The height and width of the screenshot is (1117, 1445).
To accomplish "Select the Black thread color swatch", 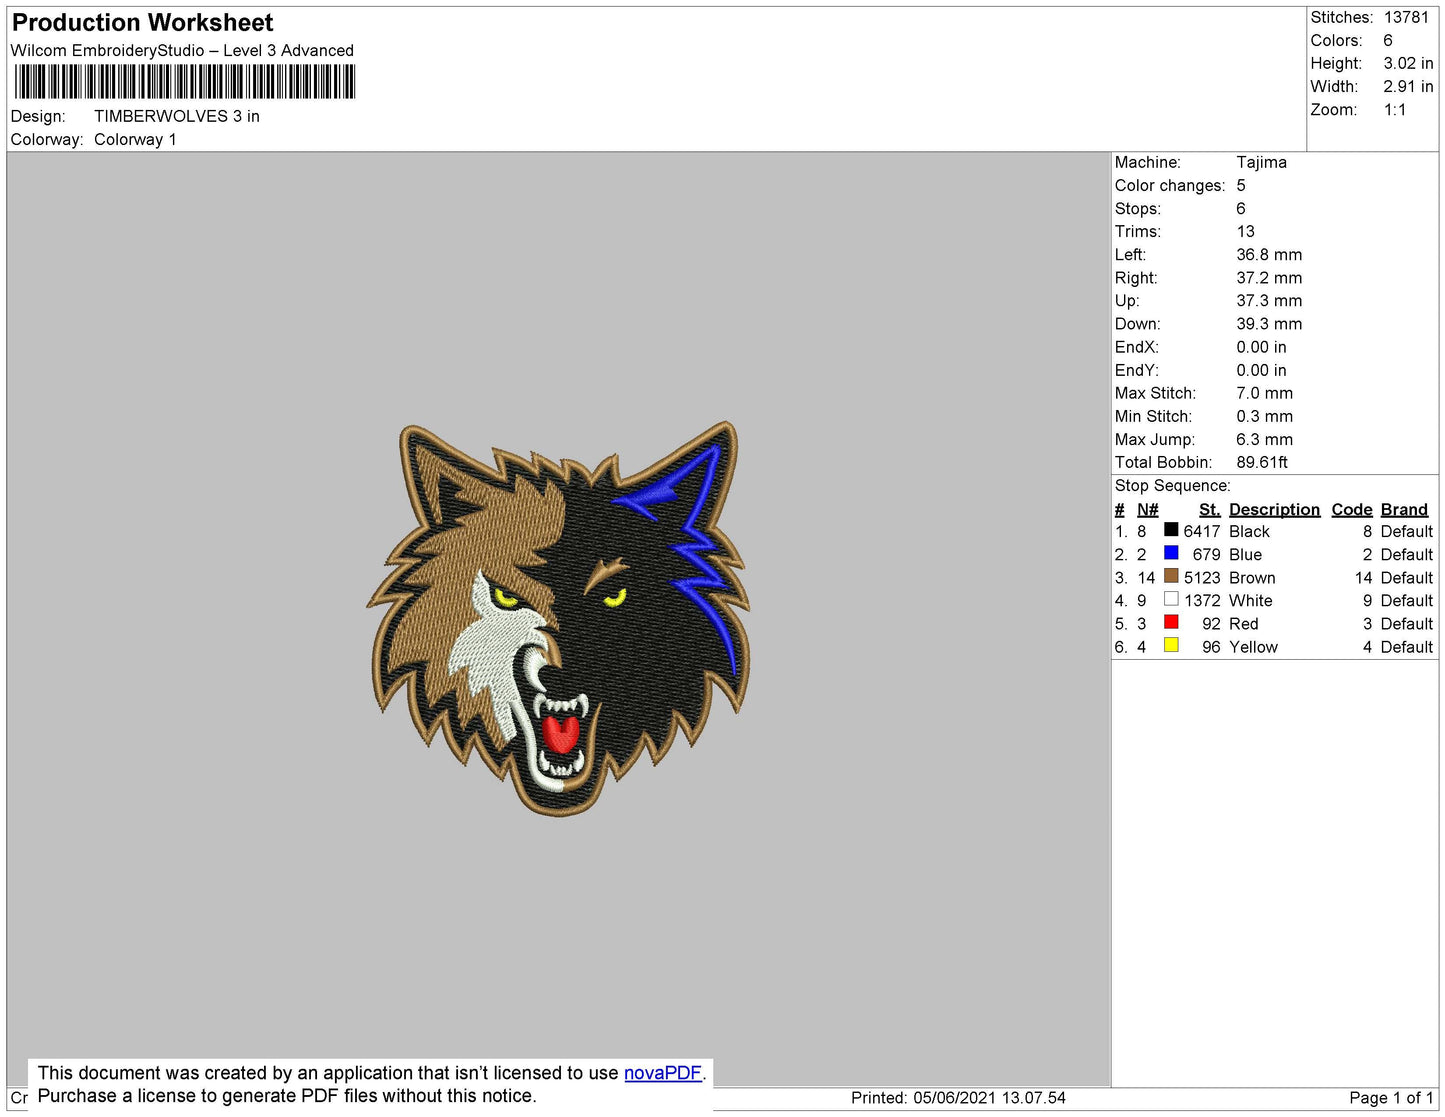I will coord(1171,530).
